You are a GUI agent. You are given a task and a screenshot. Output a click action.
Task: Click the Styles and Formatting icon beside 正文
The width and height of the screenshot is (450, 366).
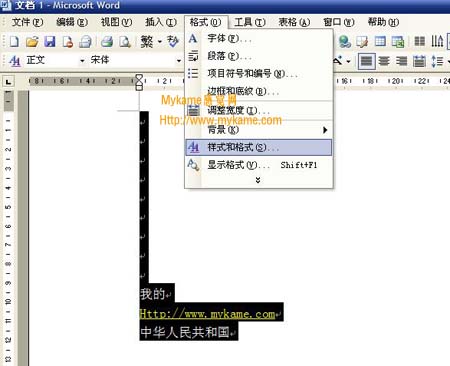(15, 61)
